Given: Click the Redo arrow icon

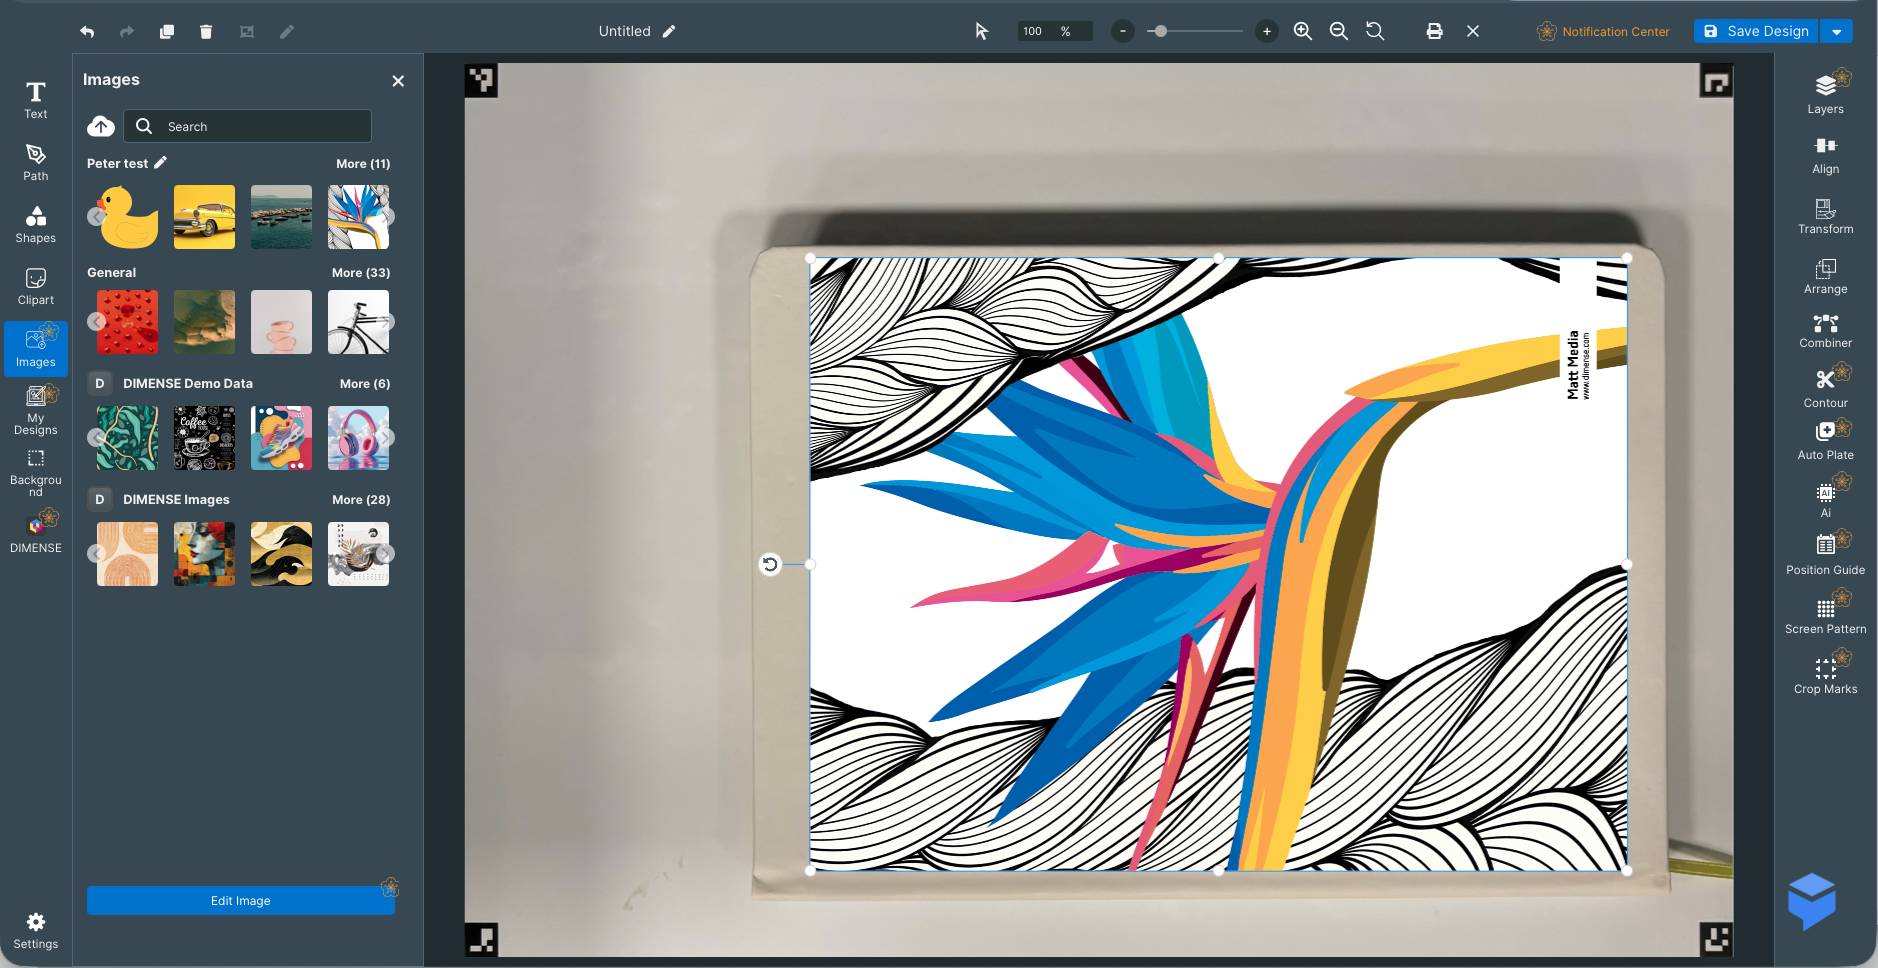Looking at the screenshot, I should point(127,32).
